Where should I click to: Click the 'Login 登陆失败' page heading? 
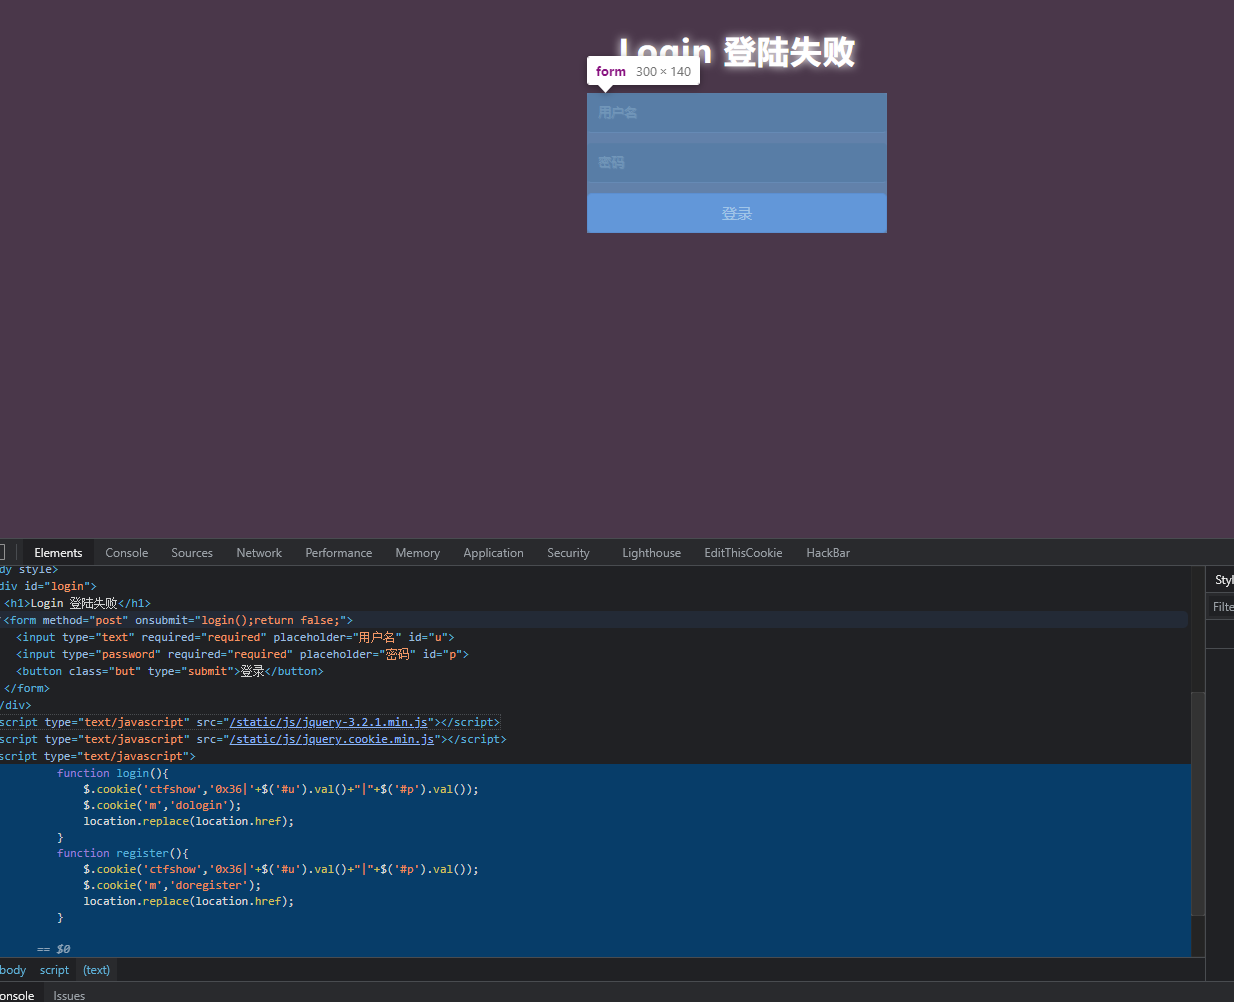click(736, 52)
